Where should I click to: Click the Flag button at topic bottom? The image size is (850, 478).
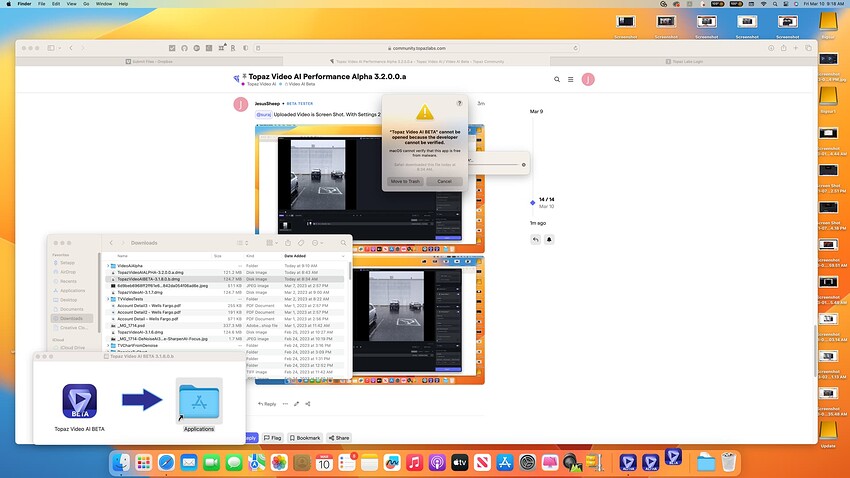tap(273, 438)
